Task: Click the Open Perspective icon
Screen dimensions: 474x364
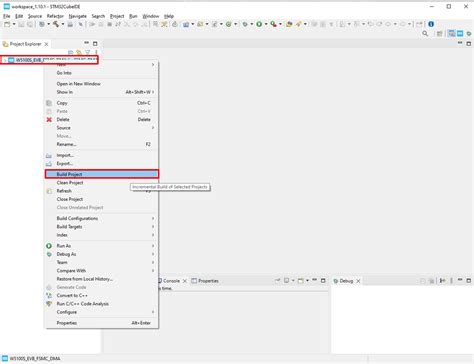Action: [x=439, y=34]
